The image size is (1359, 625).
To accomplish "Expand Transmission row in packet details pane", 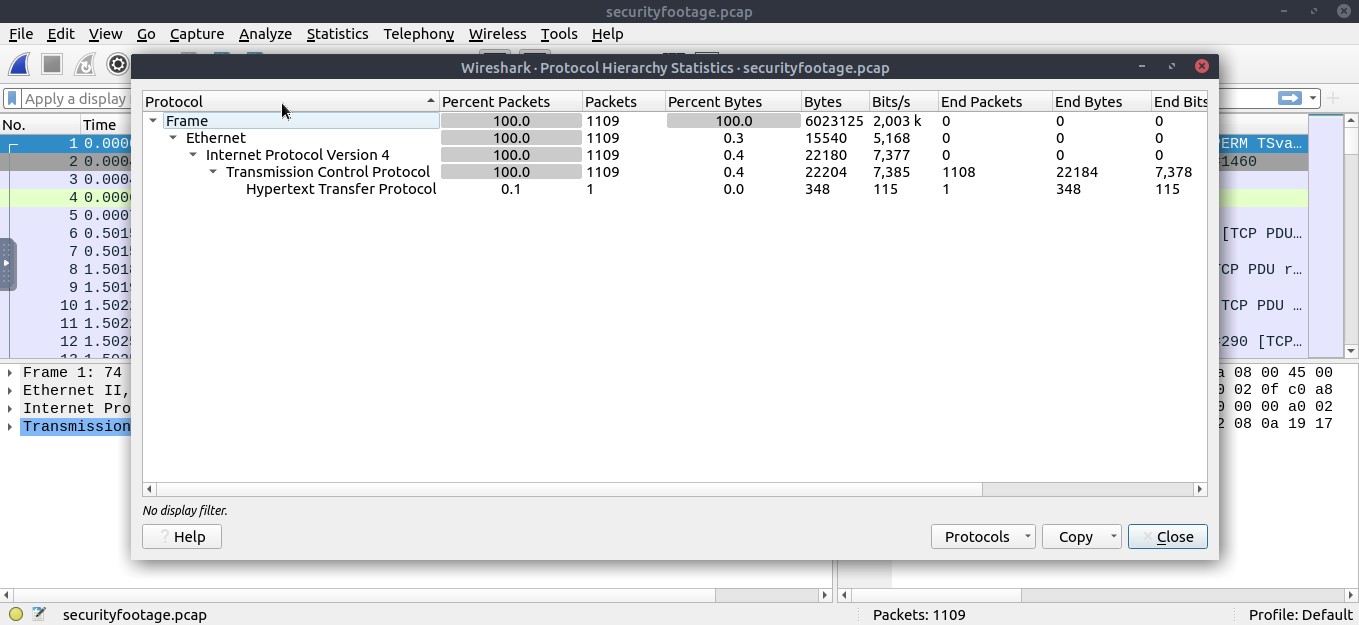I will click(10, 426).
